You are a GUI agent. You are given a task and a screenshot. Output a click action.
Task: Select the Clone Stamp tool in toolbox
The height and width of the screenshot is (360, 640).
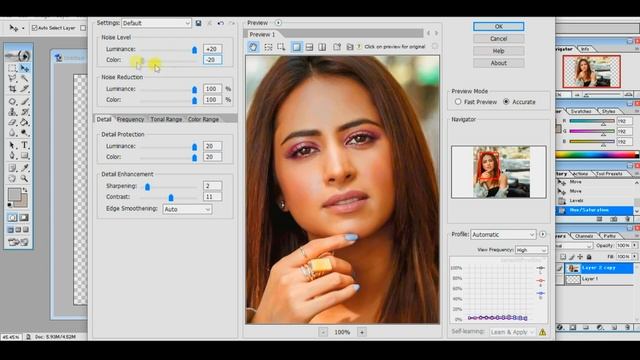click(x=12, y=111)
